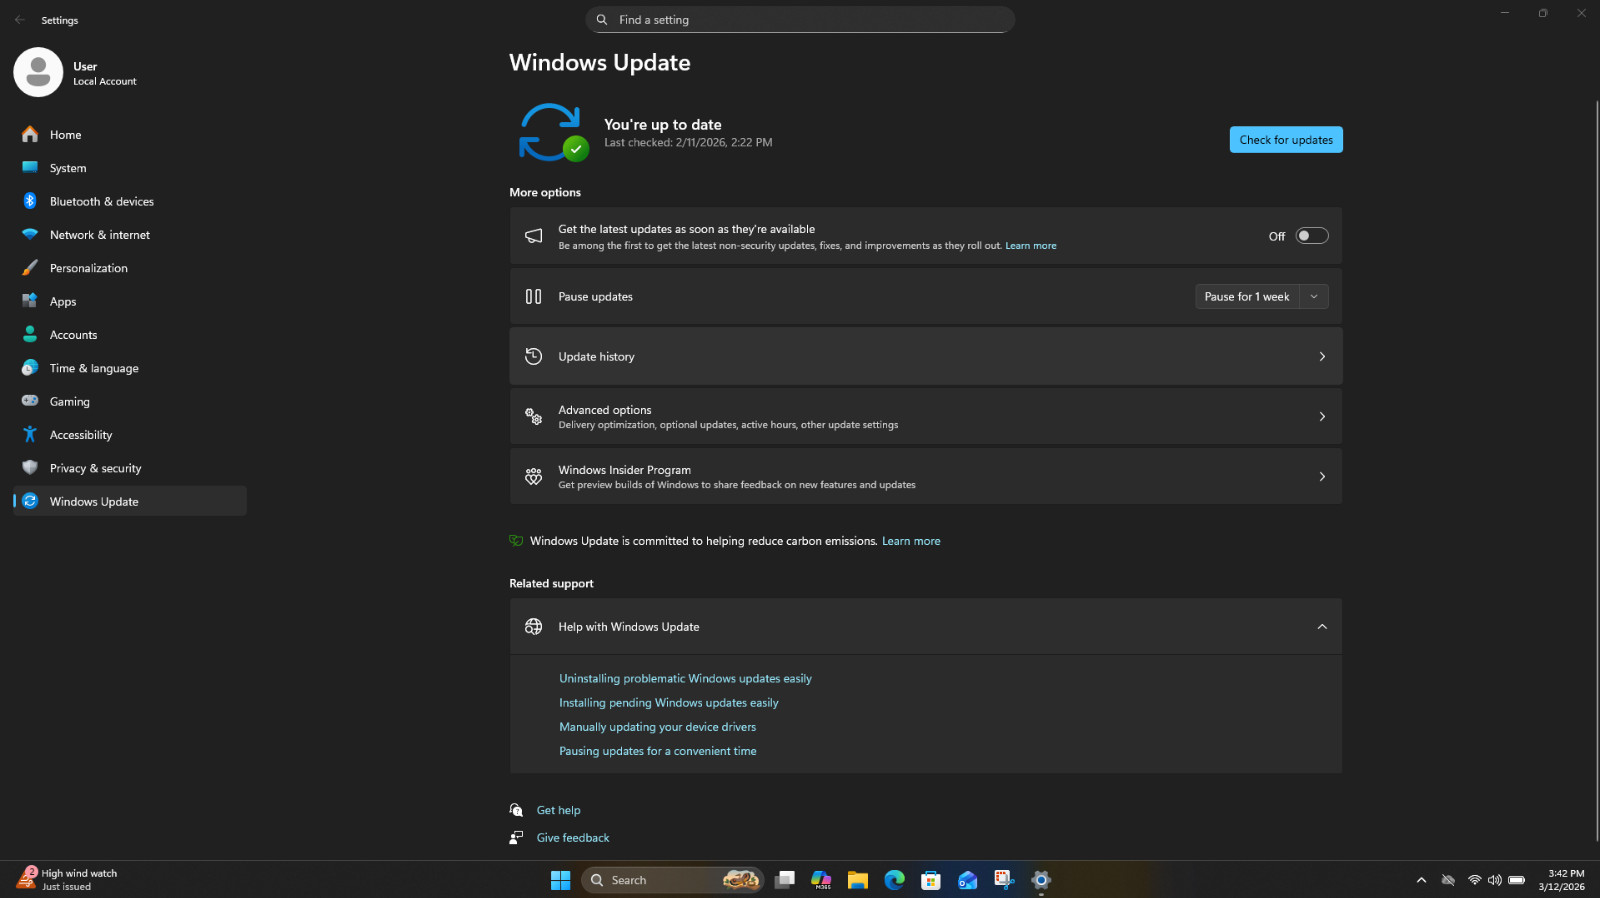The height and width of the screenshot is (898, 1600).
Task: Click the Advanced options gears icon
Action: click(x=534, y=417)
